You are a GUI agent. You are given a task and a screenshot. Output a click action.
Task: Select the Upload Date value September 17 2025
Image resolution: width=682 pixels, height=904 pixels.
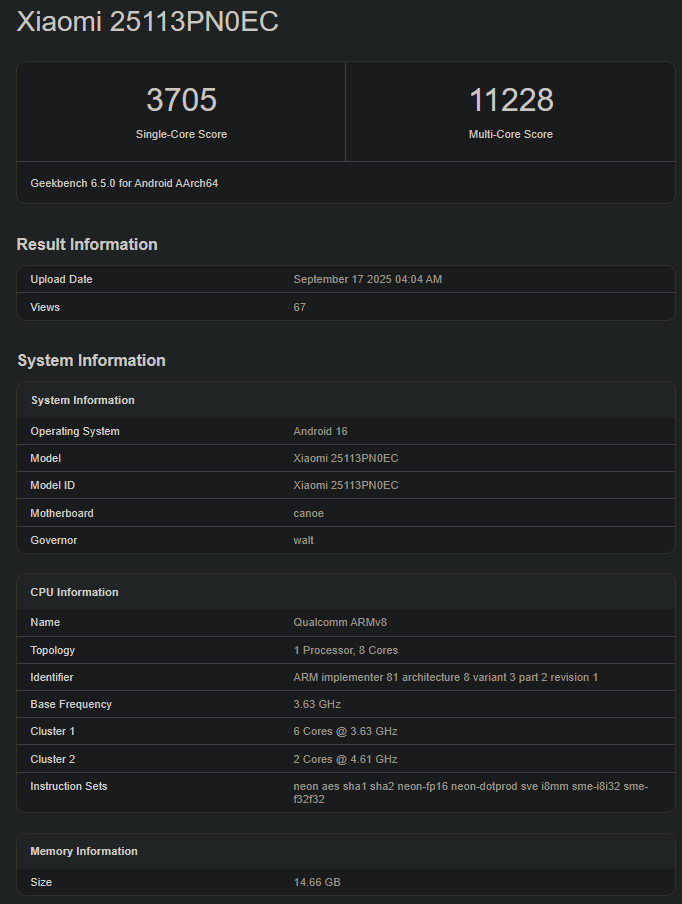point(367,279)
